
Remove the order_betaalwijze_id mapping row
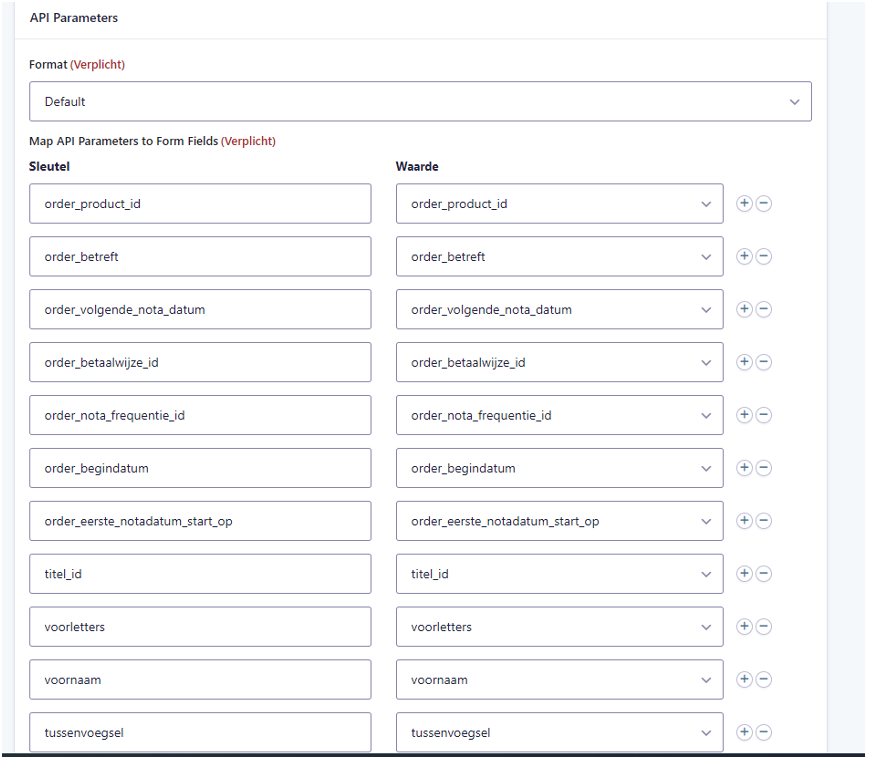763,362
